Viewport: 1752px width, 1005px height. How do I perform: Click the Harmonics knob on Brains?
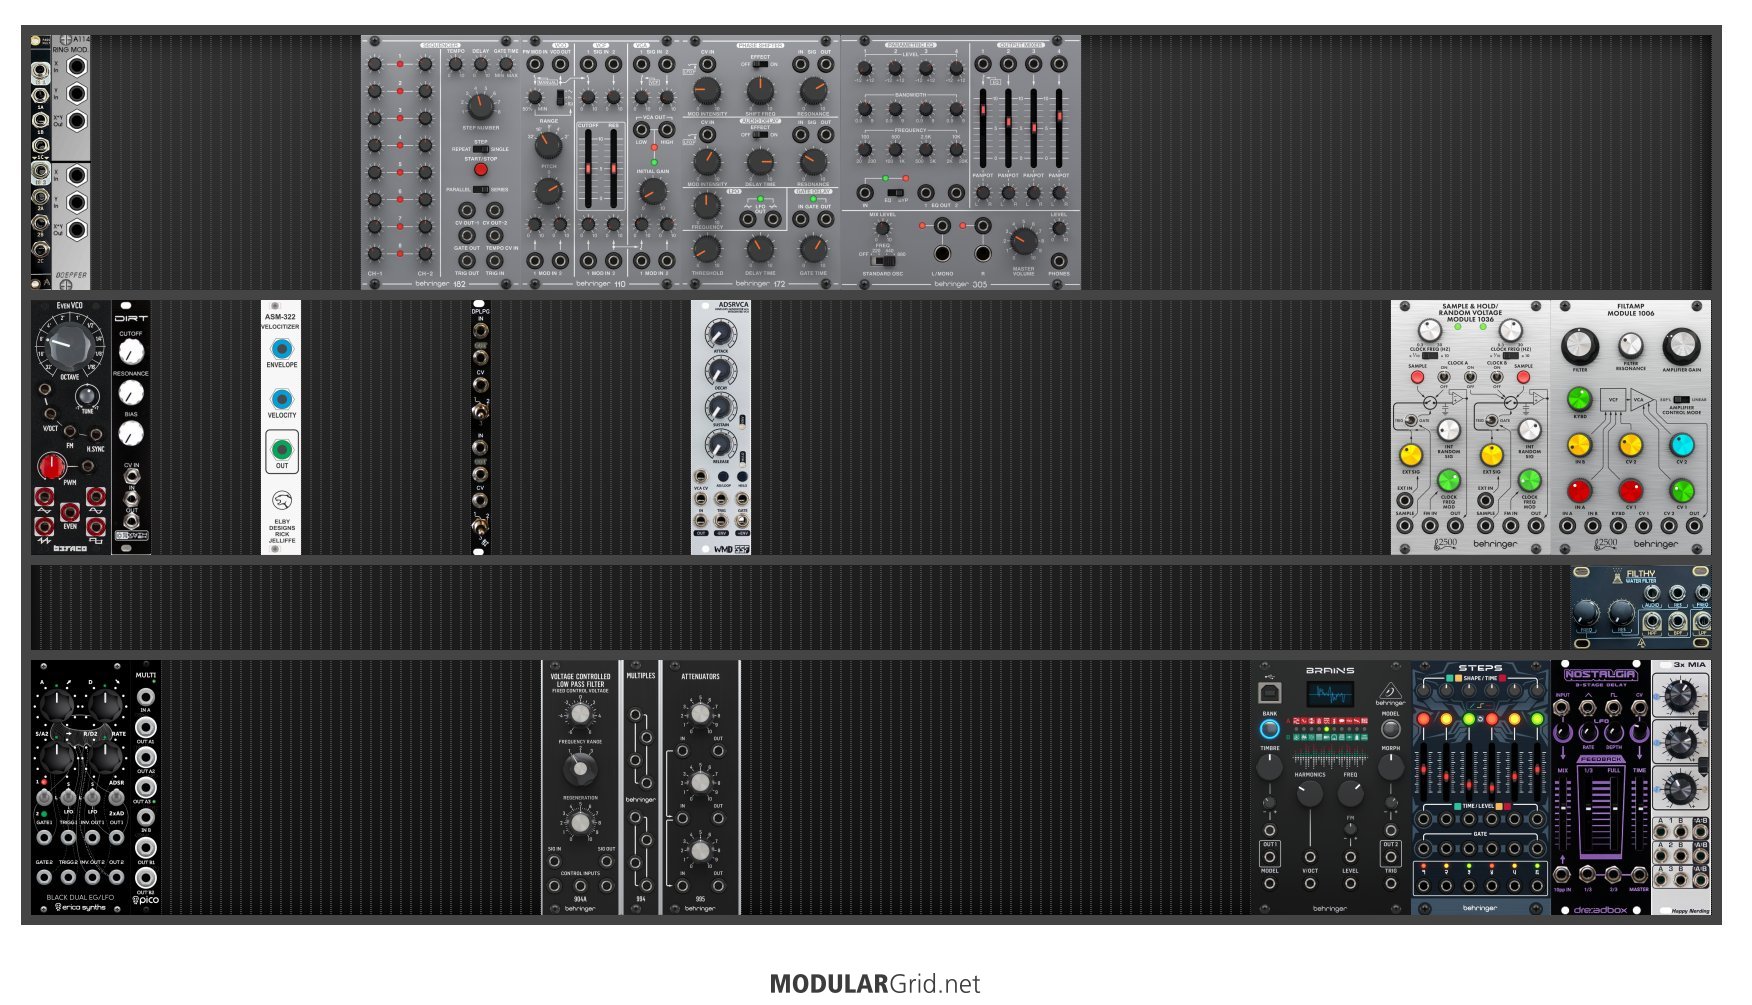tap(1309, 794)
